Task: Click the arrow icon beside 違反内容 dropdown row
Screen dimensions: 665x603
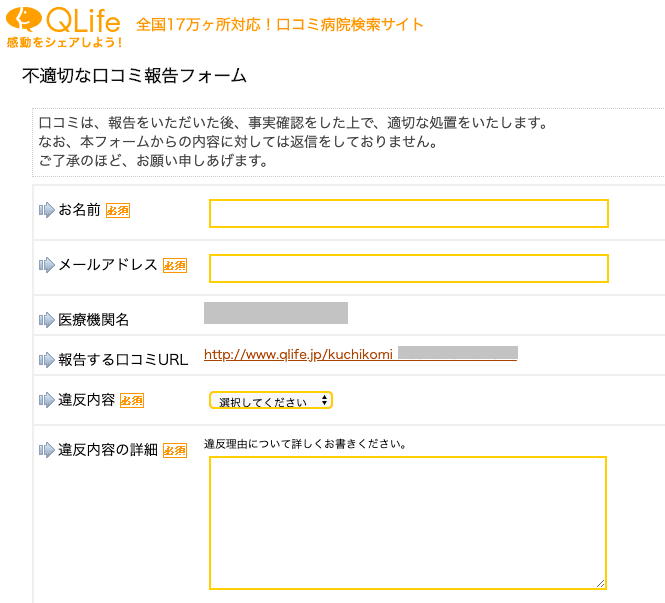Action: click(x=47, y=400)
